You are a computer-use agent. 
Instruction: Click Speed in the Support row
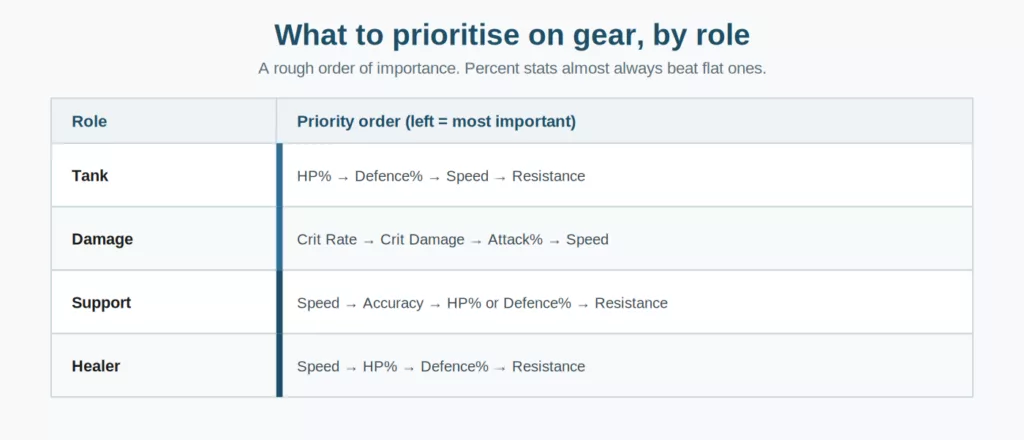[x=318, y=304]
